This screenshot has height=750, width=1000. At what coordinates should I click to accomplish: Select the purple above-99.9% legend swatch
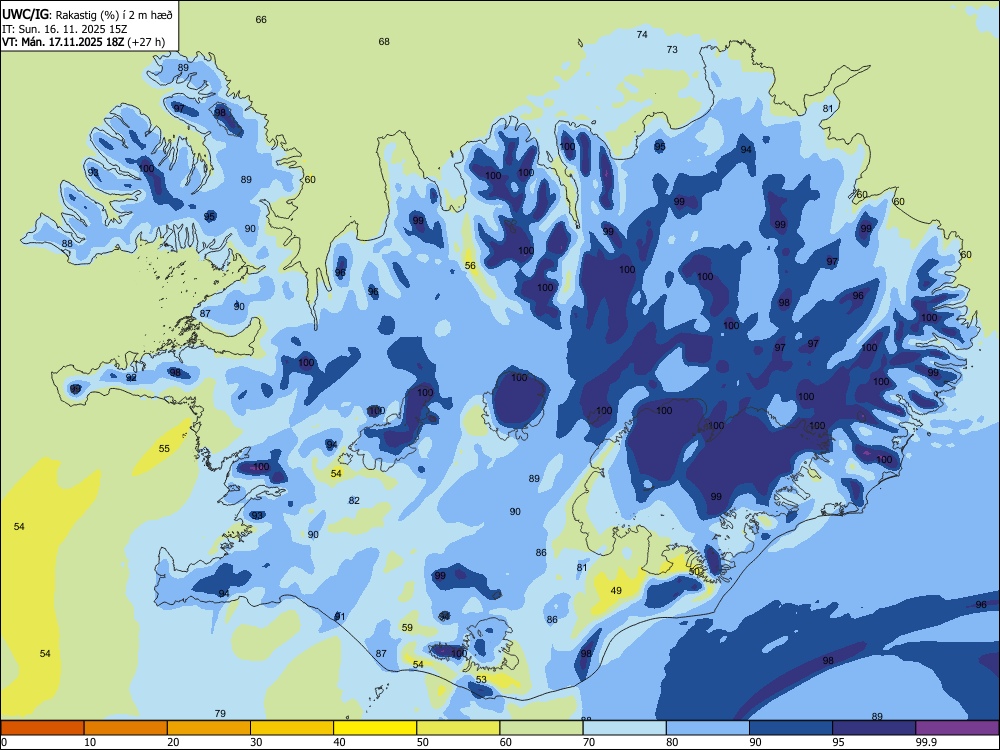957,728
